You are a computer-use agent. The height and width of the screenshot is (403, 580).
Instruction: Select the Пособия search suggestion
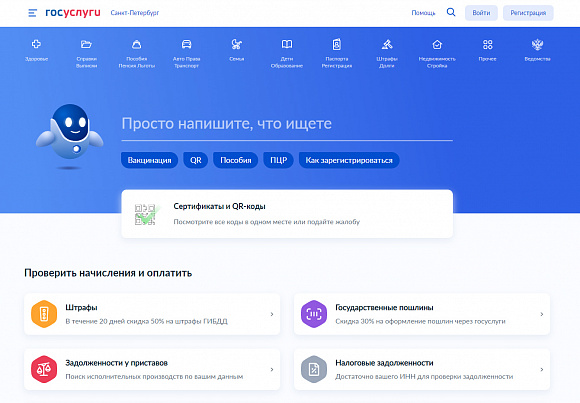[x=236, y=160]
